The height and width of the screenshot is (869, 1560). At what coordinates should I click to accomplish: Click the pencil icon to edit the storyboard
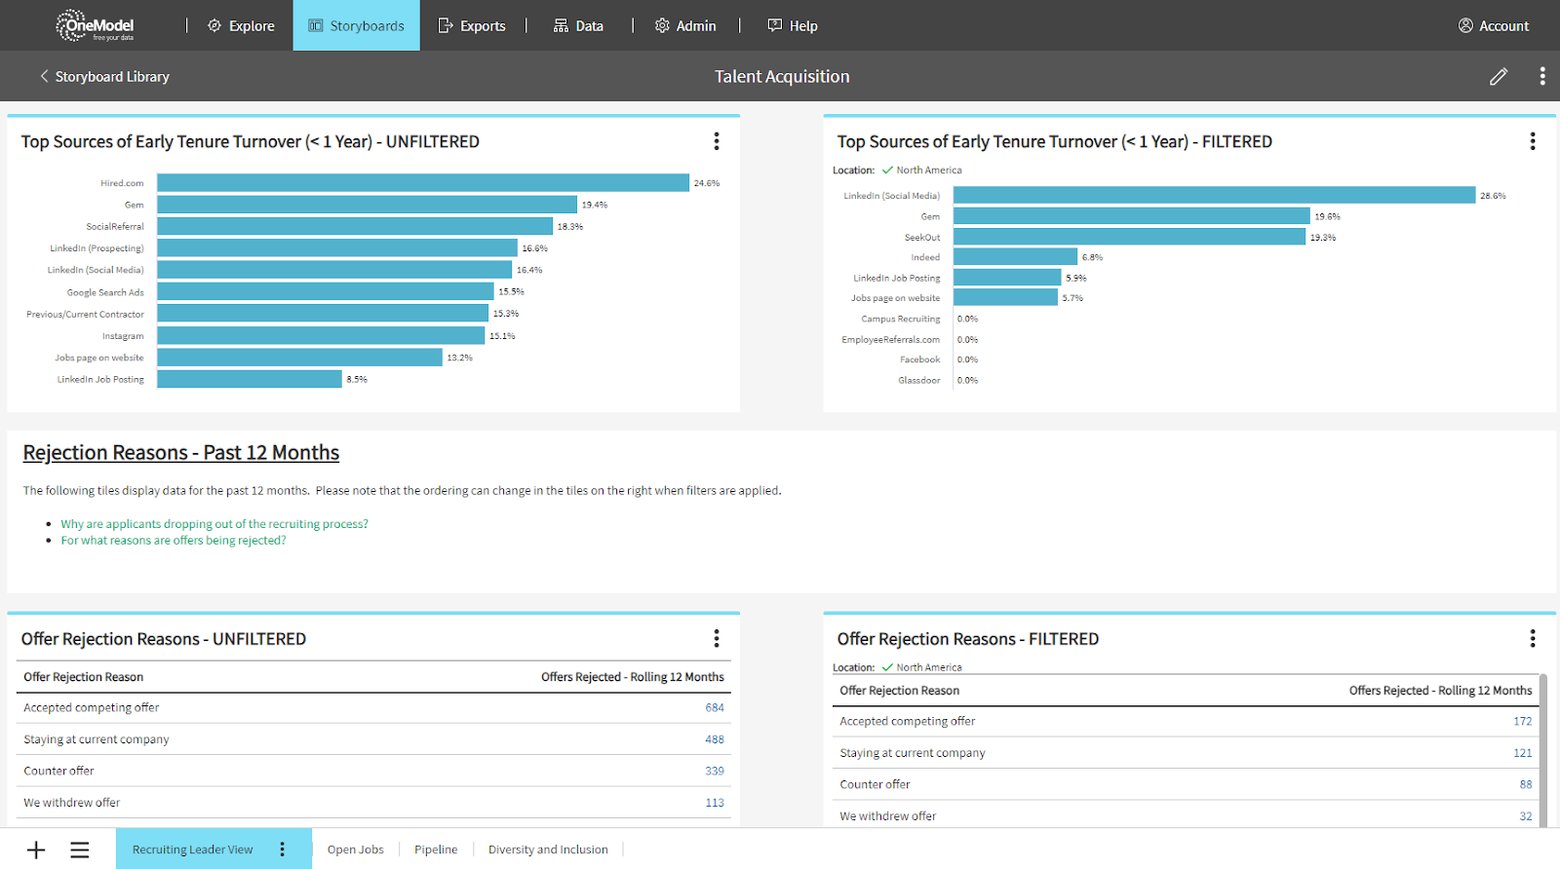coord(1498,76)
